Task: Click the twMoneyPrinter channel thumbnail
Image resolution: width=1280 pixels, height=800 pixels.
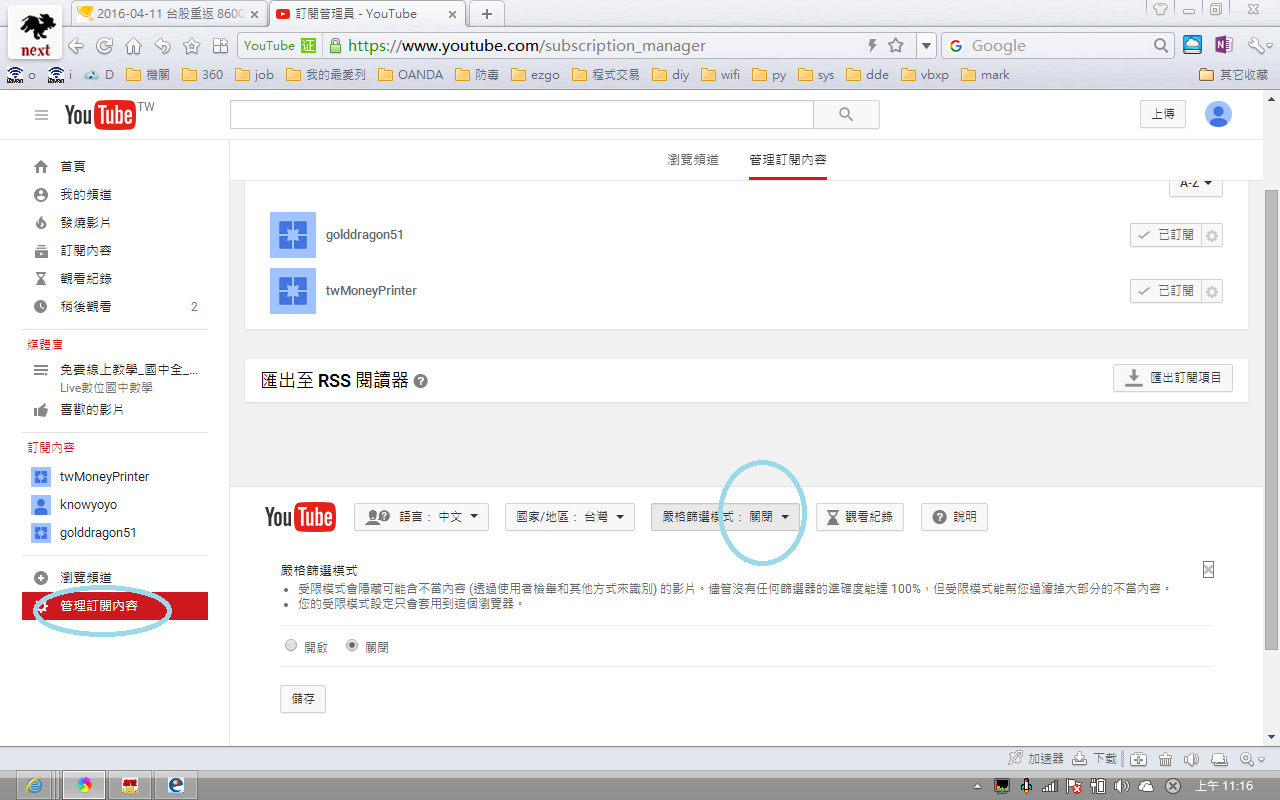Action: (293, 291)
